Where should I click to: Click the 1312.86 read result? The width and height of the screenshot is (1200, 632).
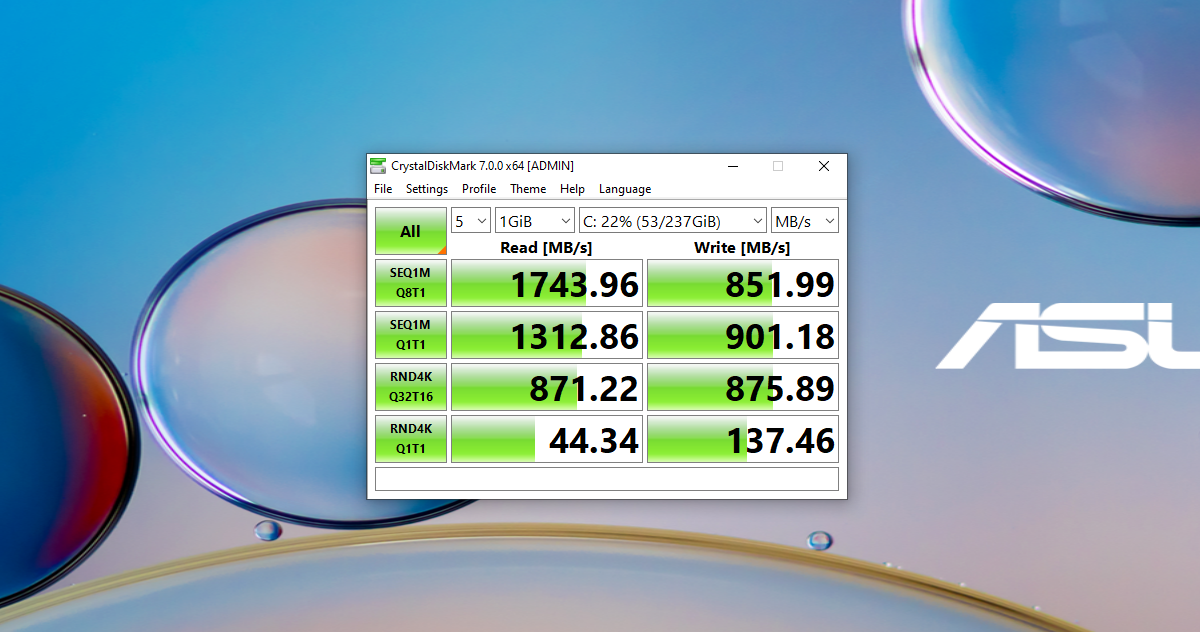click(x=547, y=335)
